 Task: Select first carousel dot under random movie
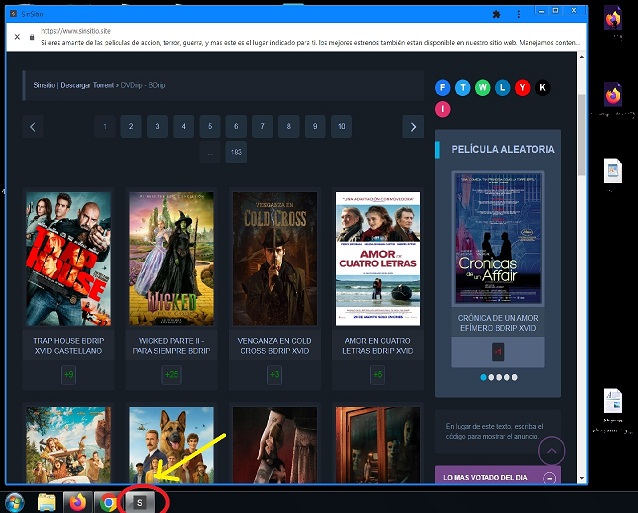point(485,377)
